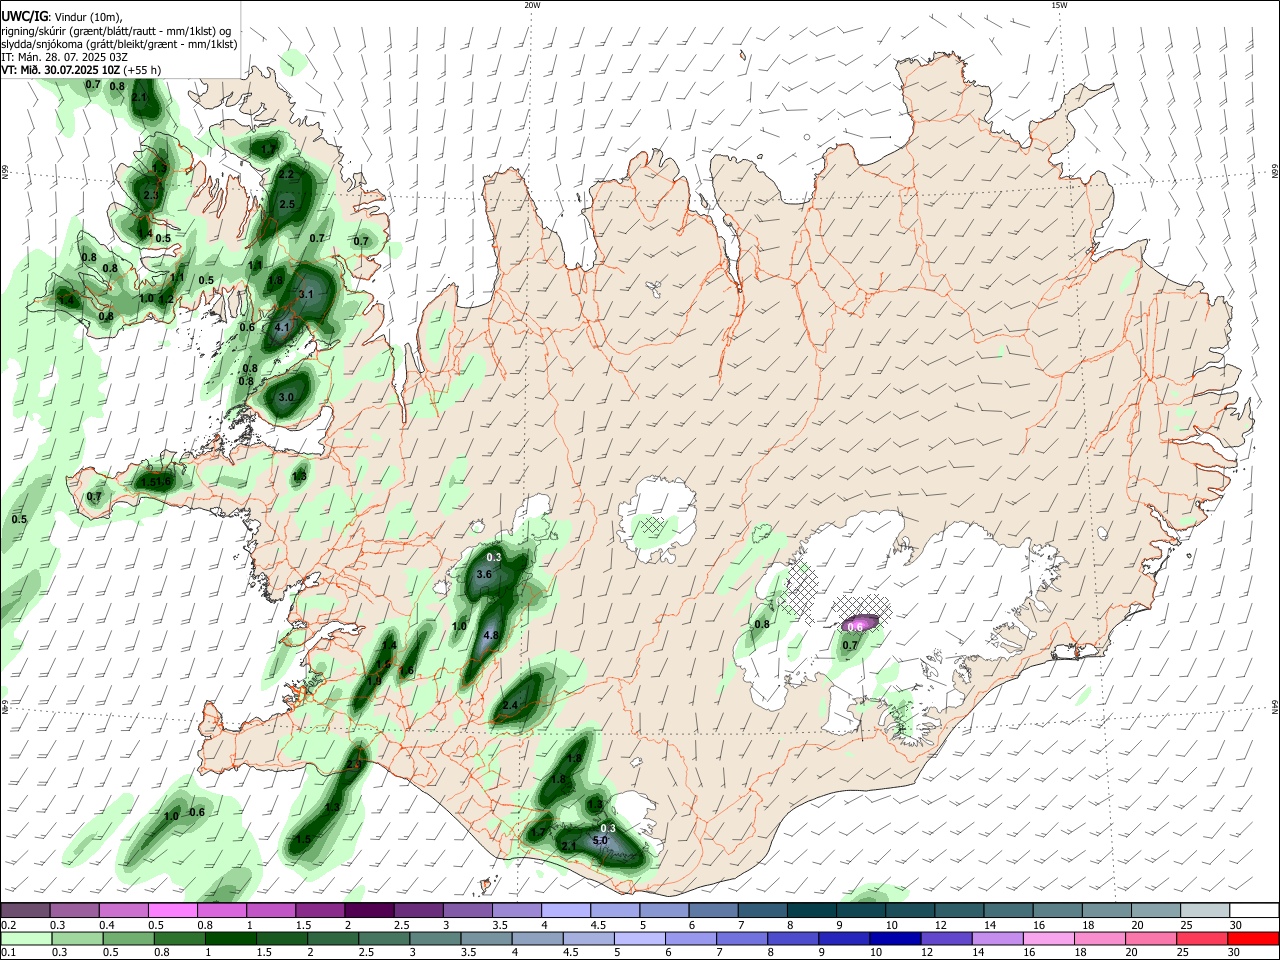Pick the palest green 0.1 legend swatch
Viewport: 1280px width, 960px height.
26,938
